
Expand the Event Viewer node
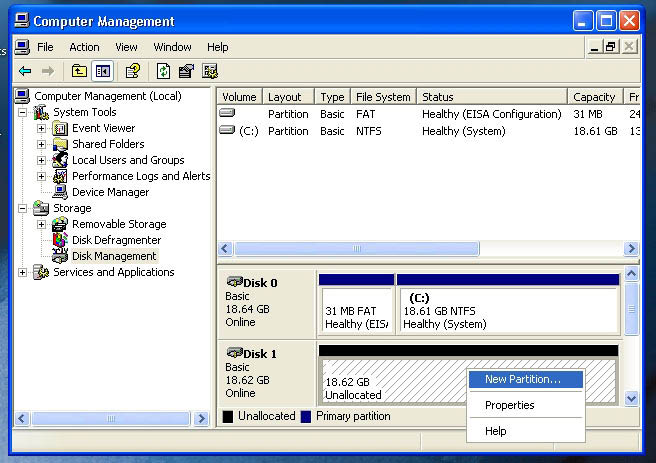pyautogui.click(x=41, y=128)
